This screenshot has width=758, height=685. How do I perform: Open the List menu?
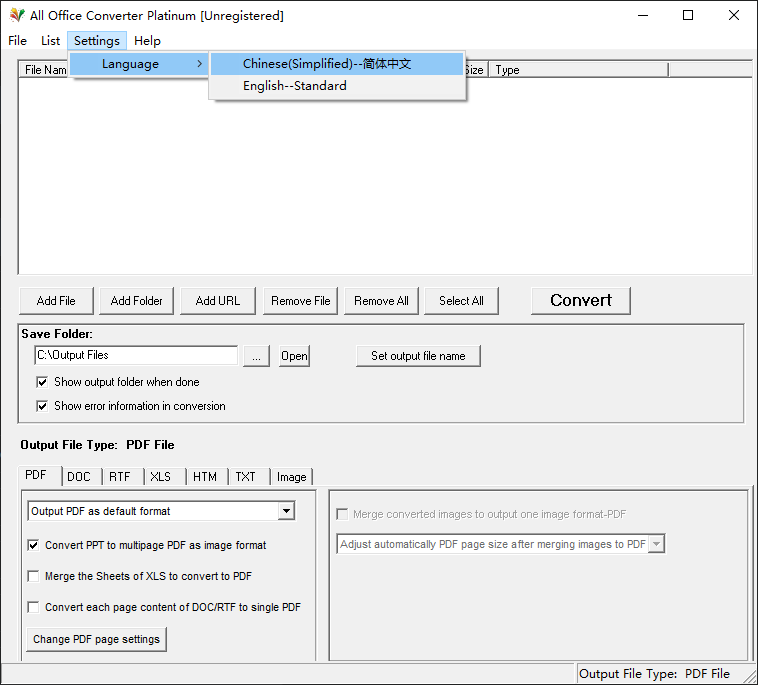coord(50,41)
